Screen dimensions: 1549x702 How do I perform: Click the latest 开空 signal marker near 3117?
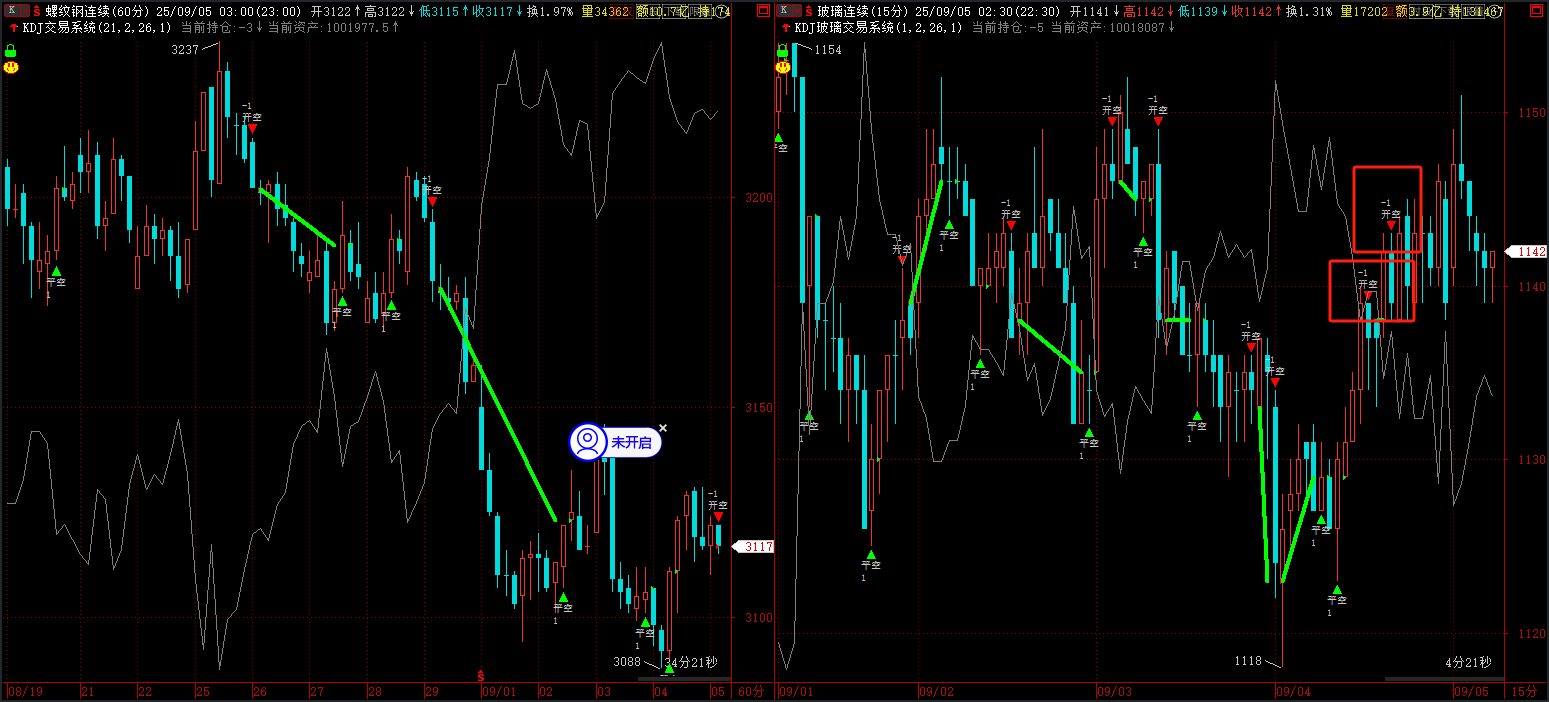coord(718,516)
